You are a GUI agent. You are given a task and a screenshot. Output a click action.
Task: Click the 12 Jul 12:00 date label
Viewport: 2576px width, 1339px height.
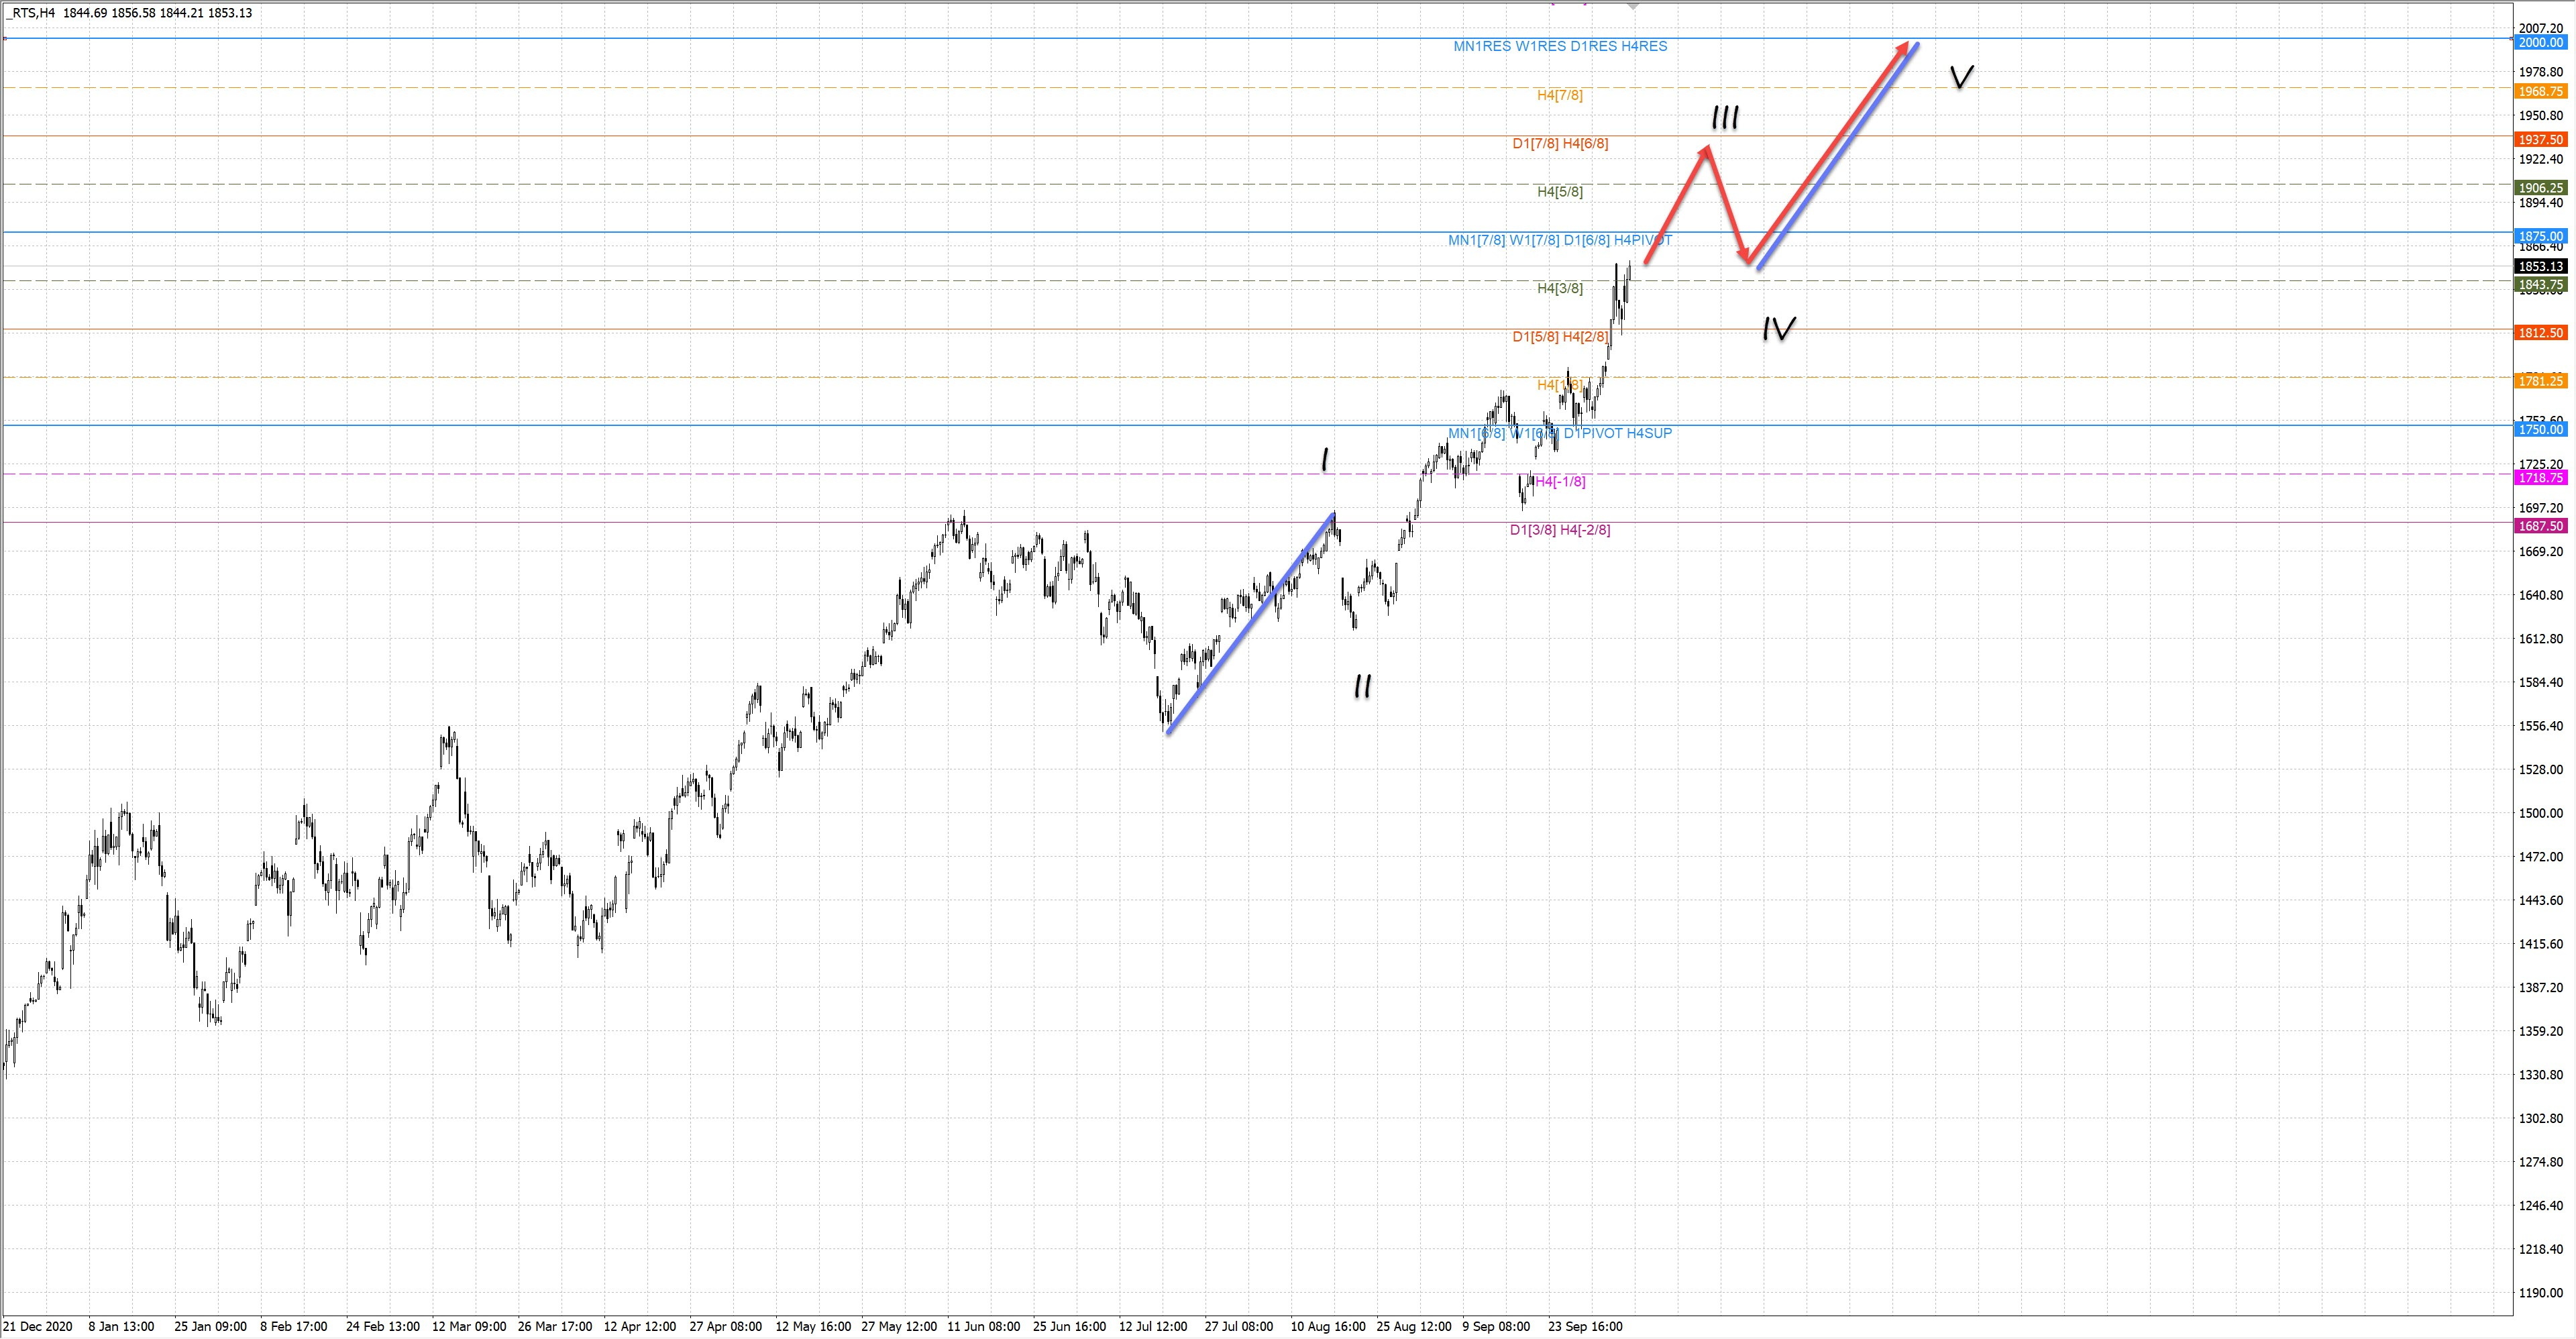tap(1153, 1327)
